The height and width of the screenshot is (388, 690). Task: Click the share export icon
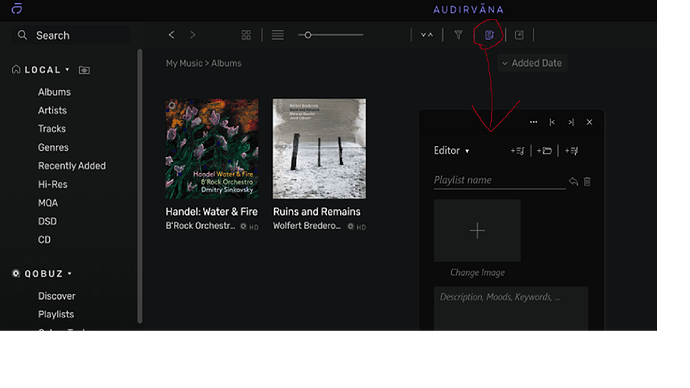point(519,35)
